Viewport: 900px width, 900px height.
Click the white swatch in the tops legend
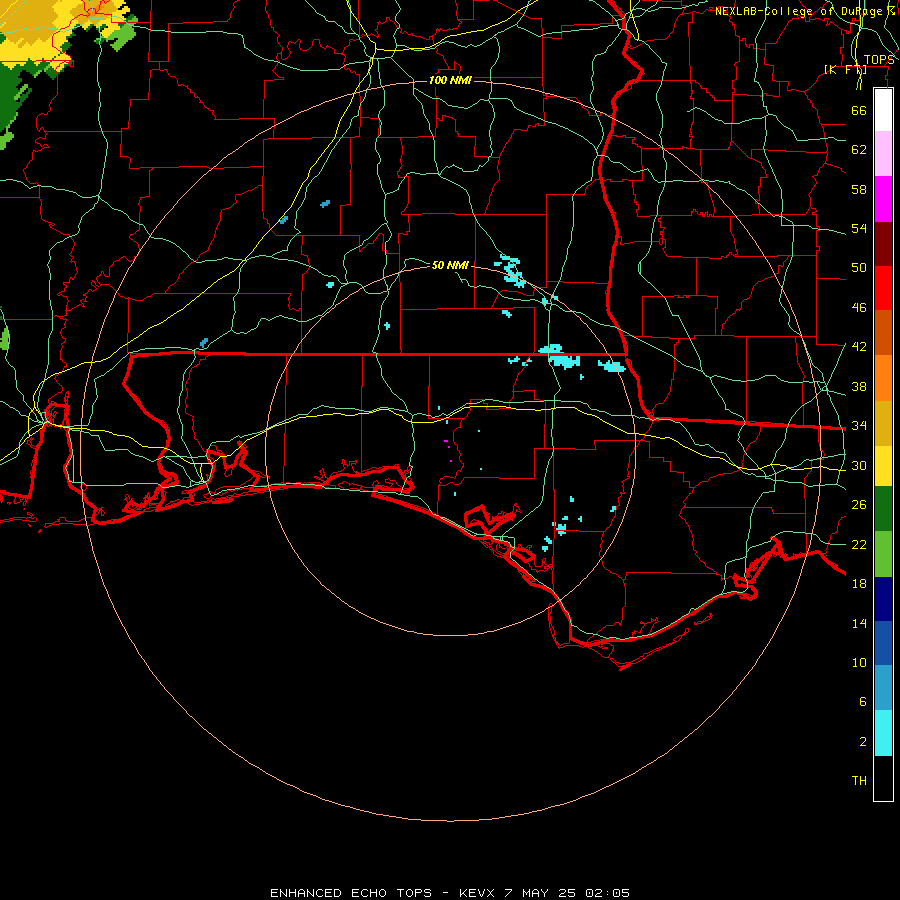click(x=883, y=110)
